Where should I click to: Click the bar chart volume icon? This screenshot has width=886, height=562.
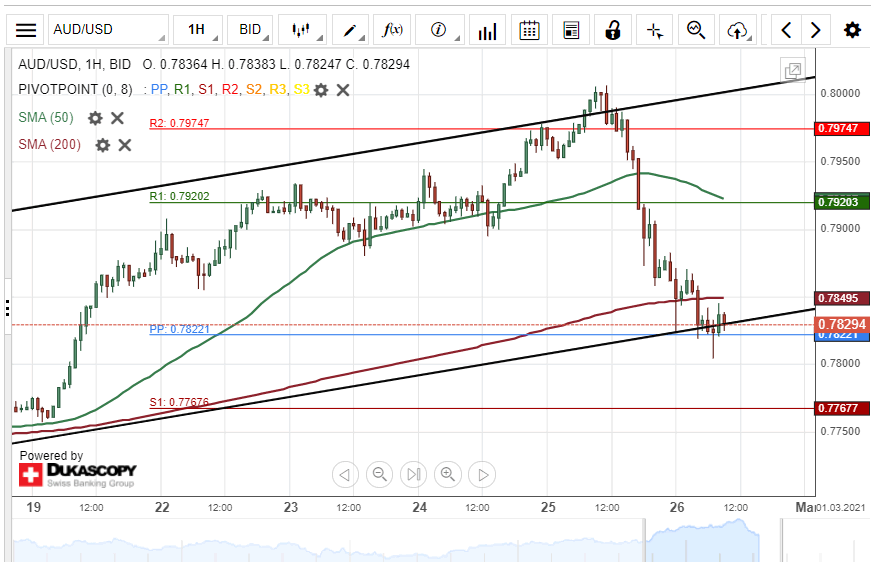(x=487, y=30)
